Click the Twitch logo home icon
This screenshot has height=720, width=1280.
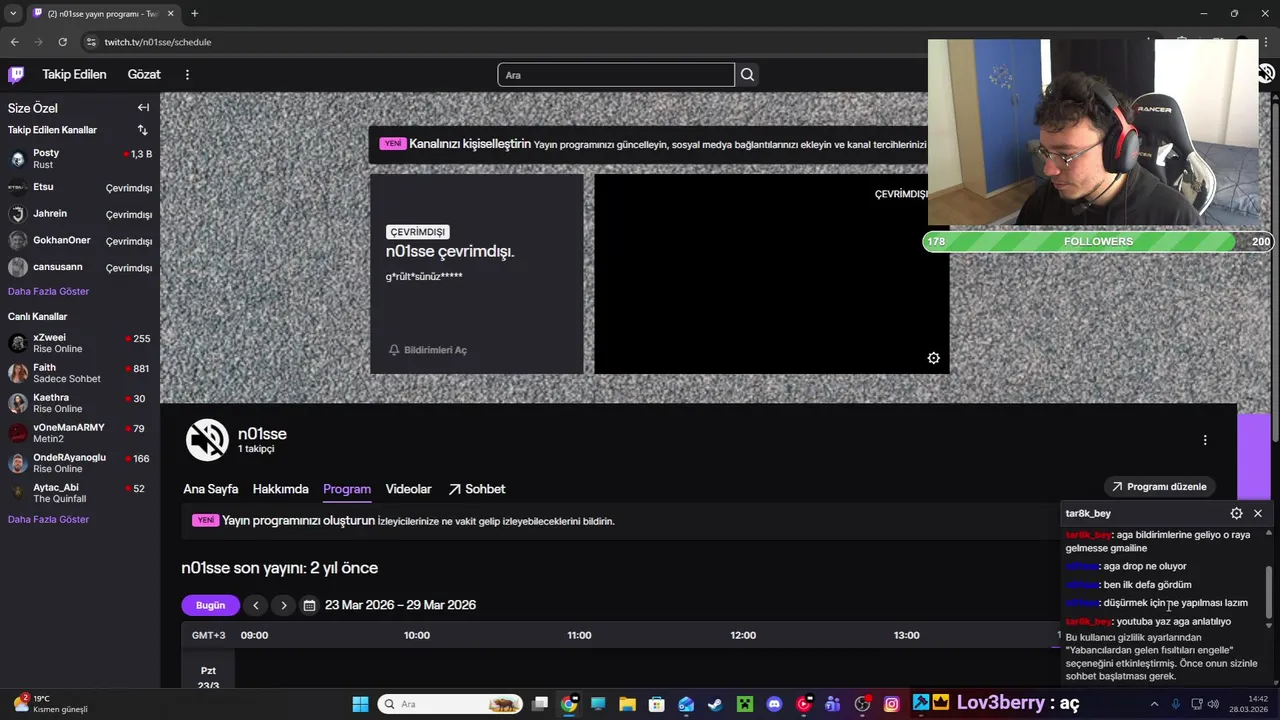click(16, 74)
